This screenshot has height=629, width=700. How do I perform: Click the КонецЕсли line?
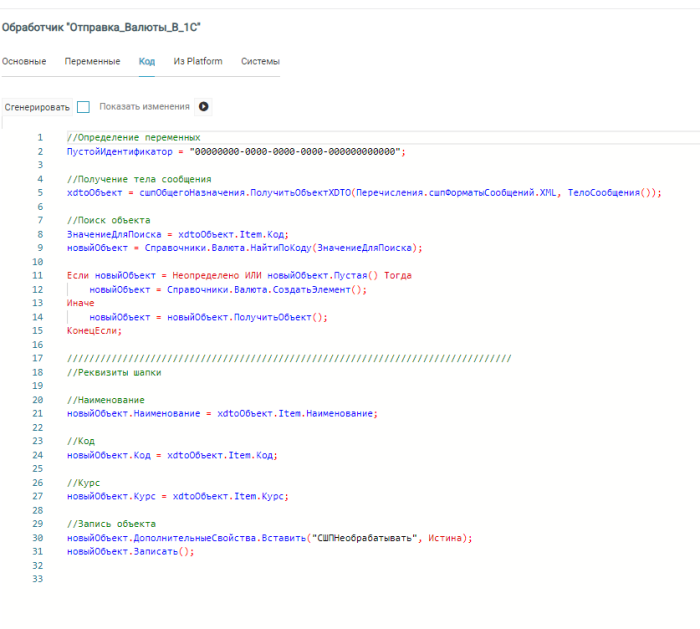(94, 330)
